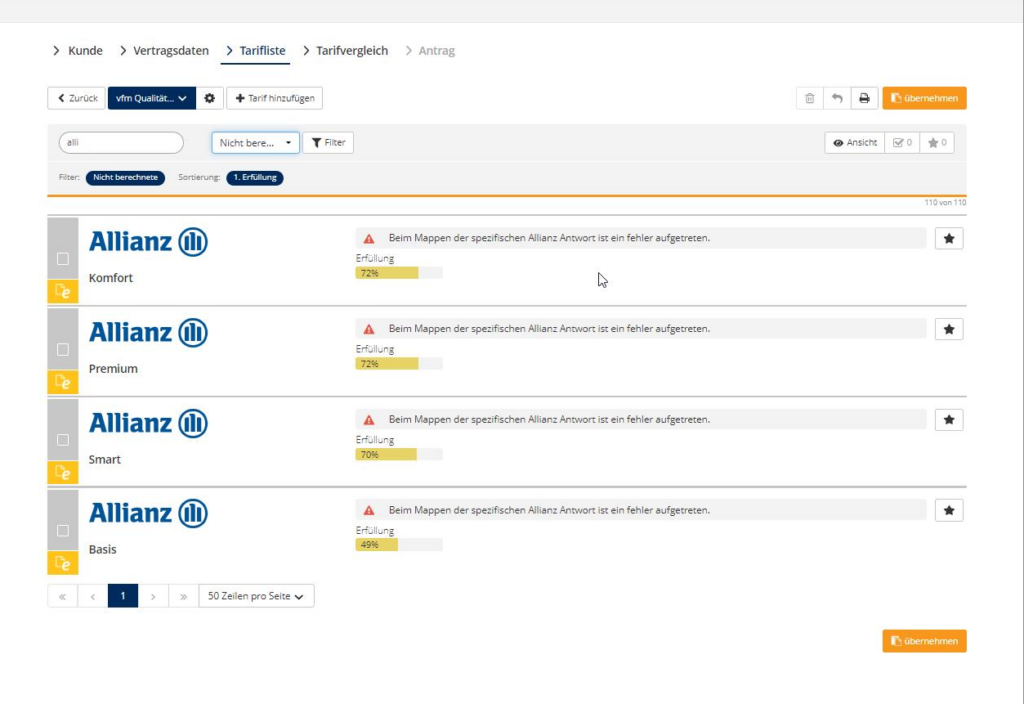Screen dimensions: 1024x704
Task: Click the Komfort tariff name
Action: 110,278
